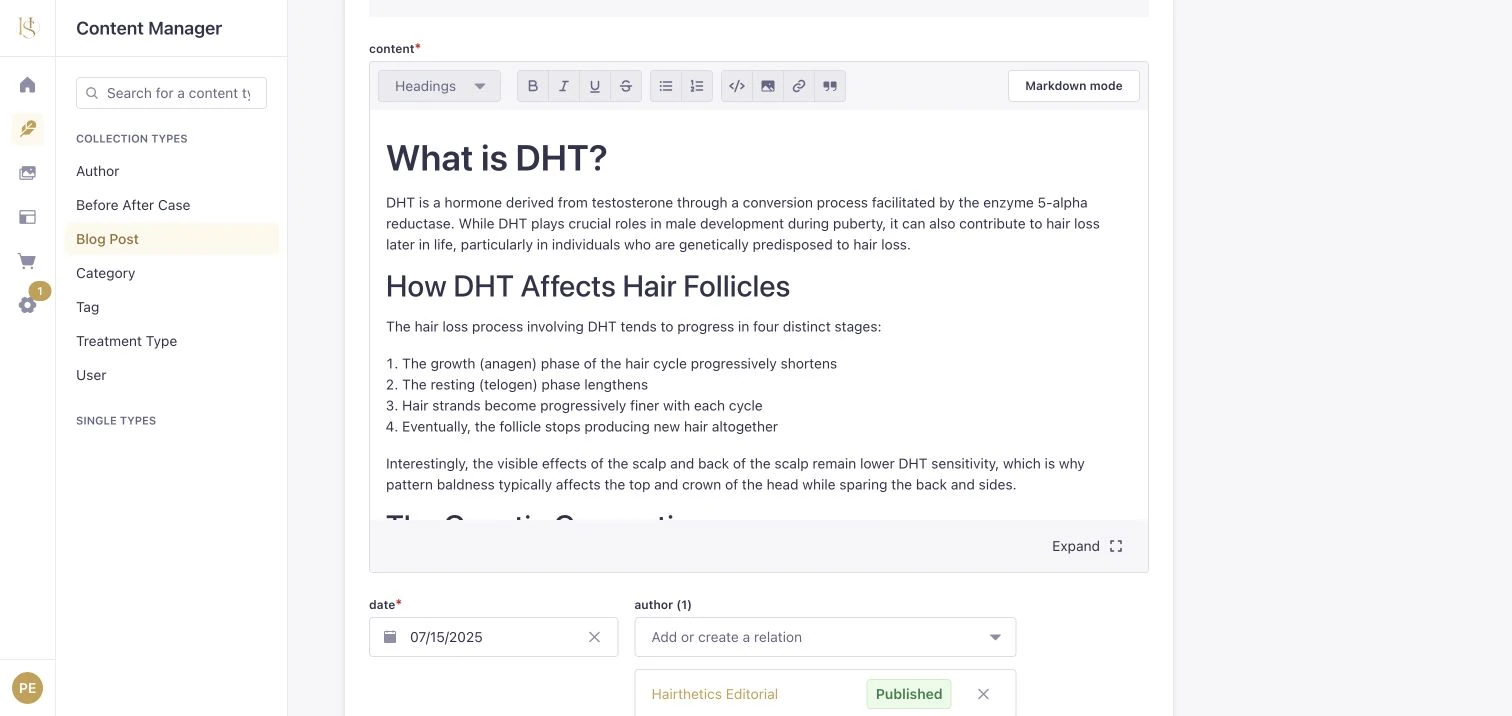Image resolution: width=1512 pixels, height=716 pixels.
Task: Open the Hairthetics Editorial author link
Action: (x=714, y=694)
